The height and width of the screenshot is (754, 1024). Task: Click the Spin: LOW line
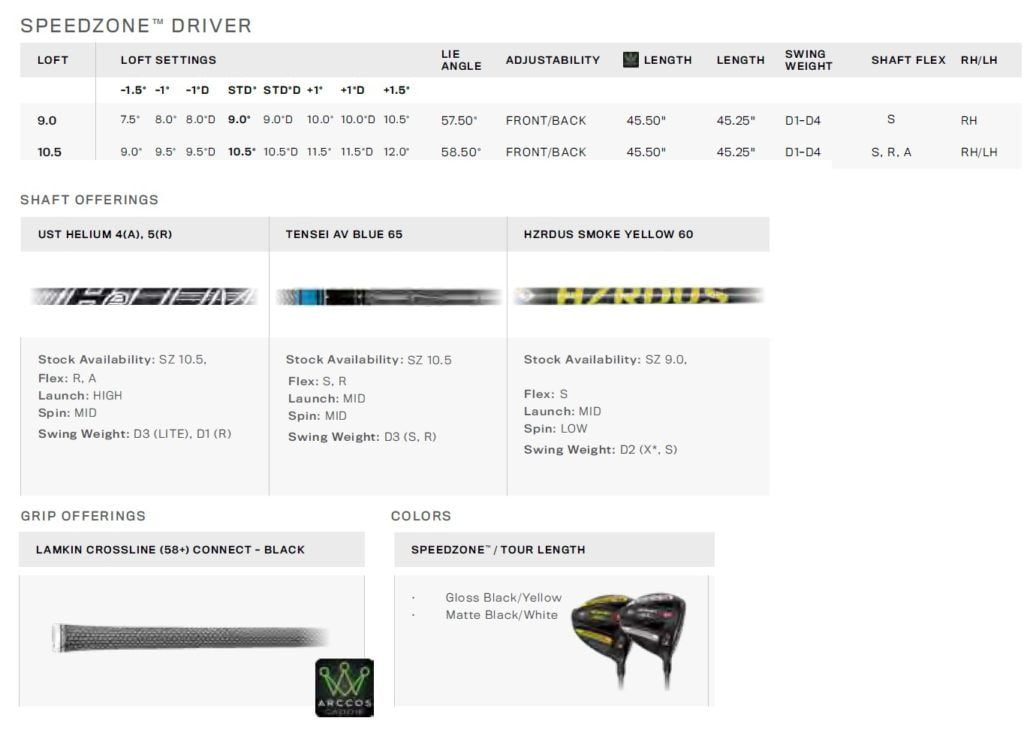tap(556, 429)
